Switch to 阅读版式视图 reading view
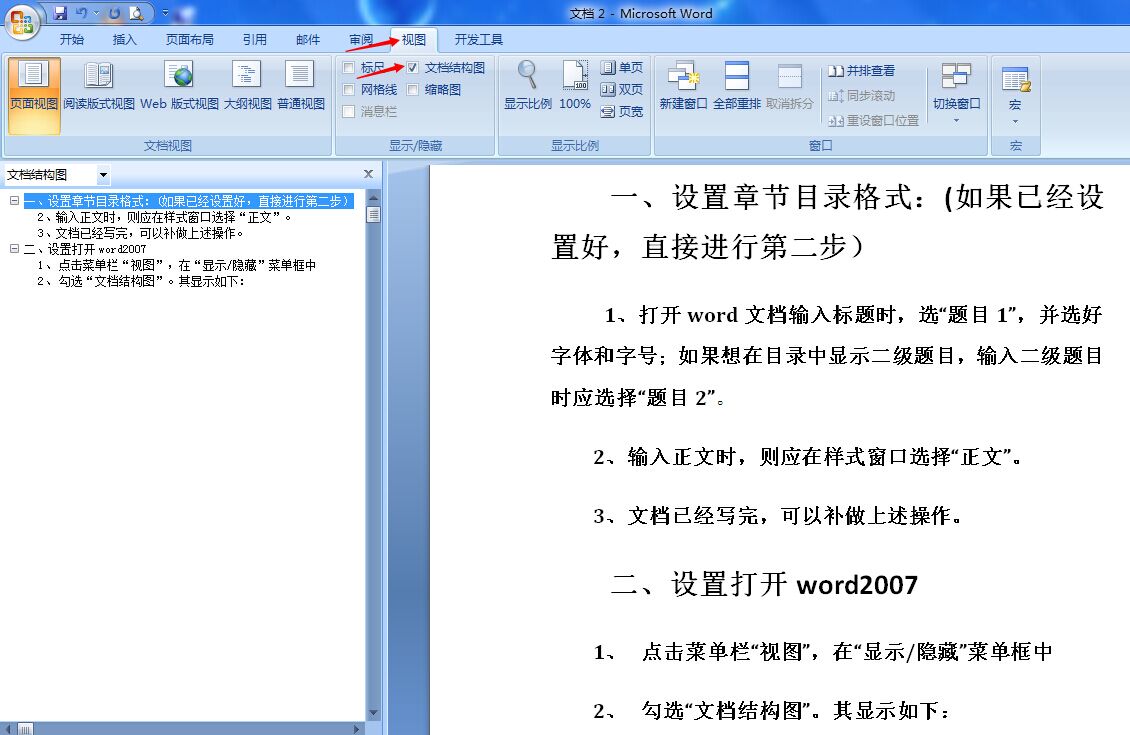 coord(99,86)
